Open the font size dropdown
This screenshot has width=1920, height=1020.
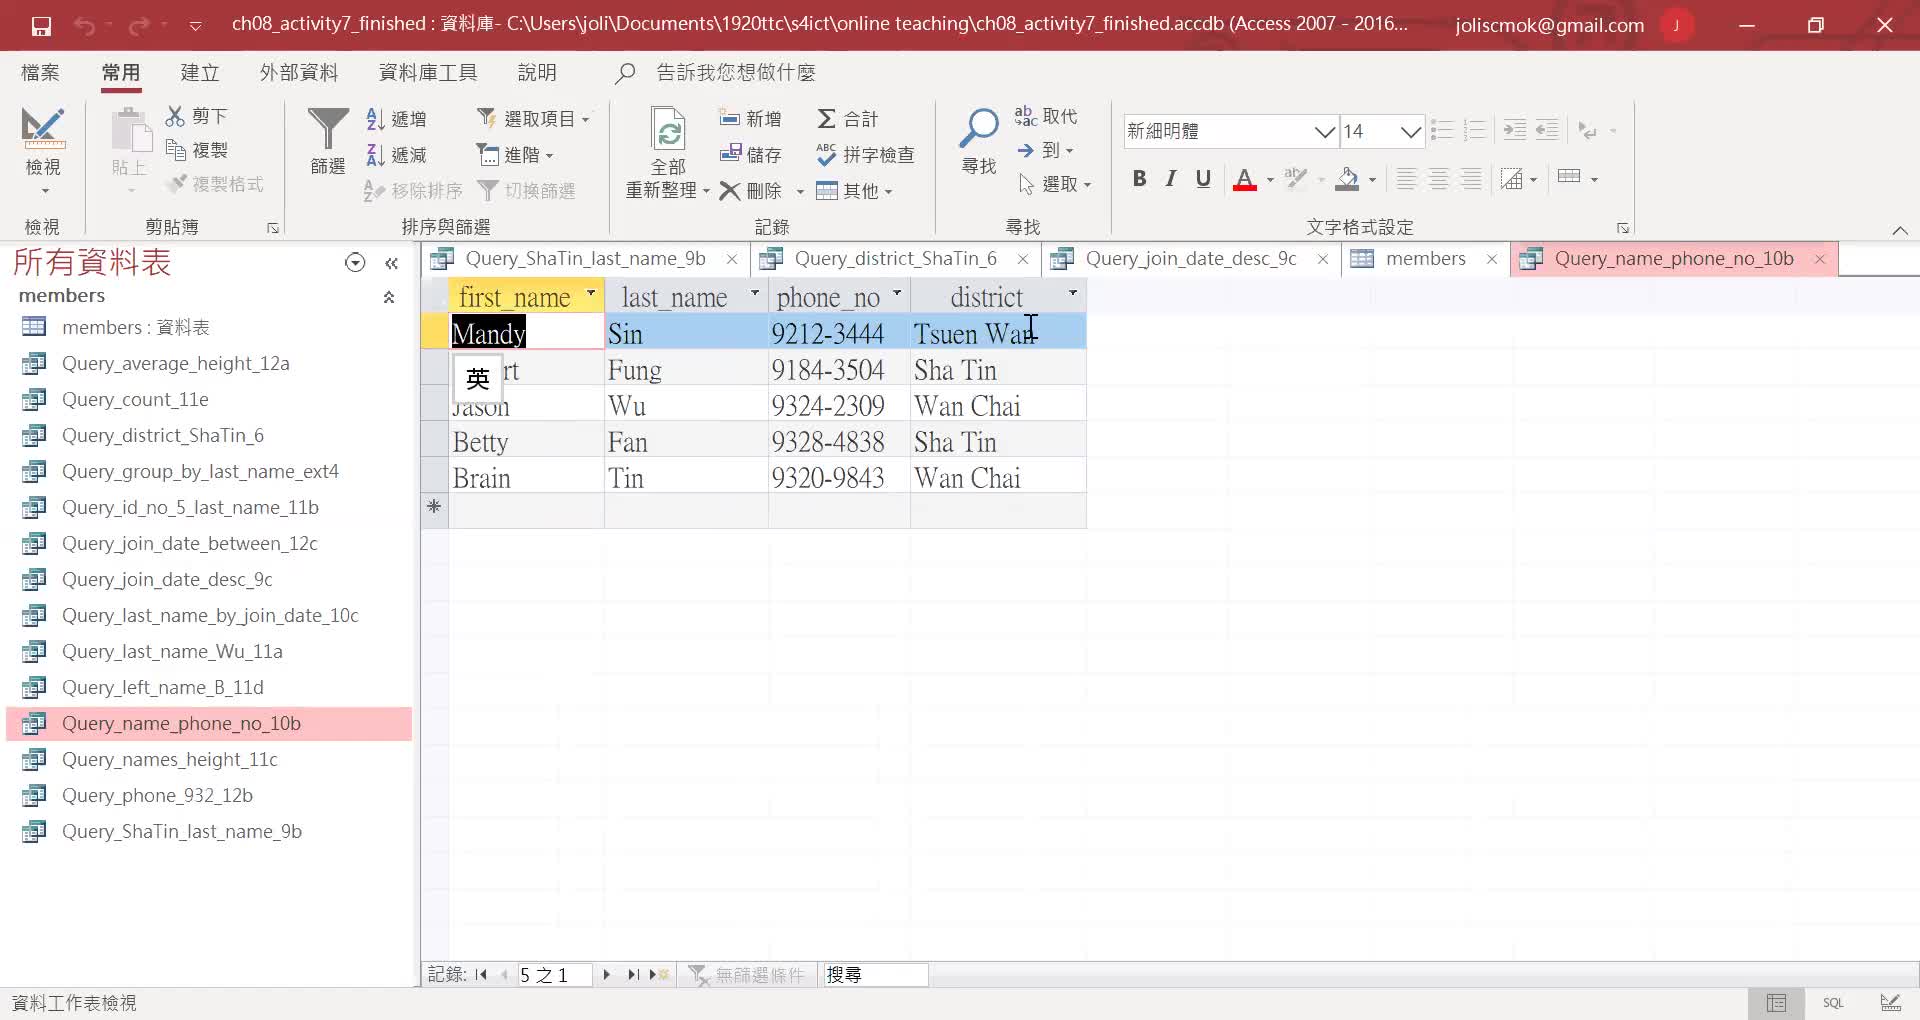[1410, 131]
